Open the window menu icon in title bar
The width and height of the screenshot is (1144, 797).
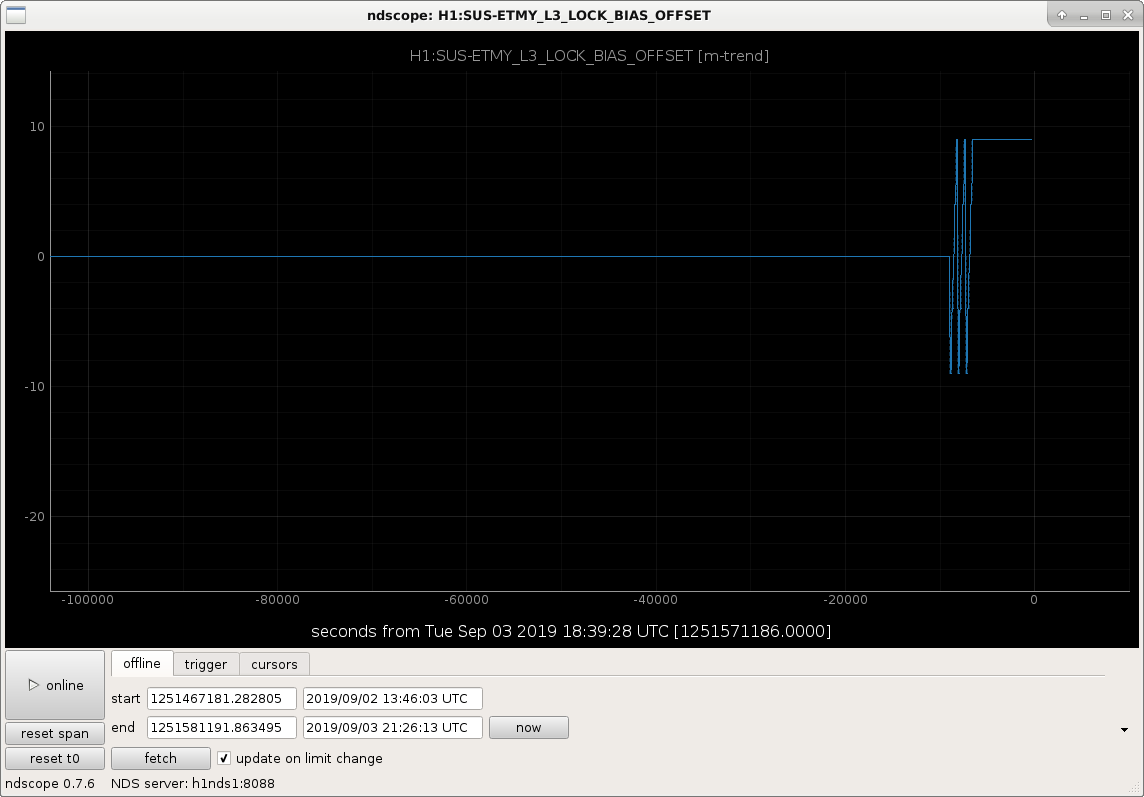[x=15, y=15]
